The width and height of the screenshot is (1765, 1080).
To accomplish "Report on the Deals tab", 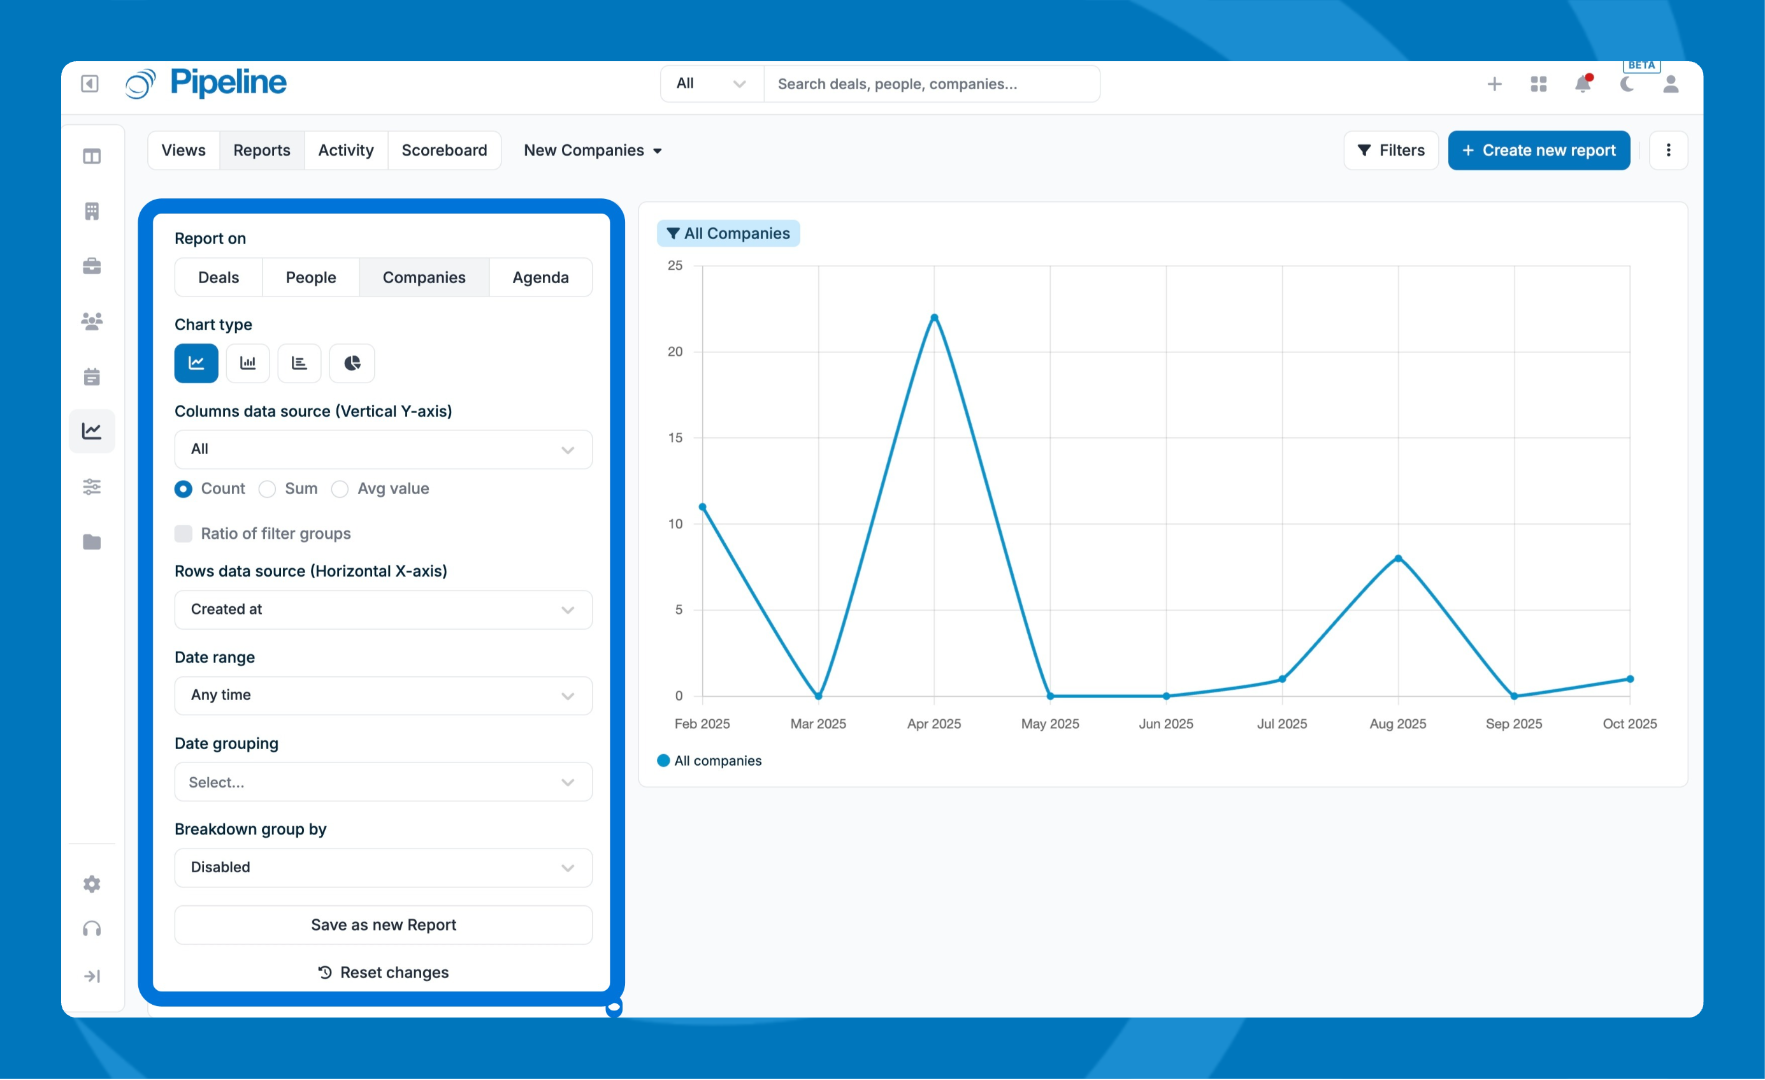I will (x=218, y=277).
